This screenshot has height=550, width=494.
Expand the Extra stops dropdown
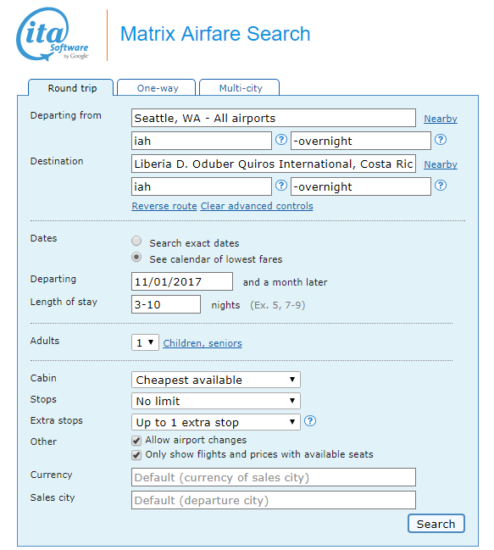click(x=216, y=422)
